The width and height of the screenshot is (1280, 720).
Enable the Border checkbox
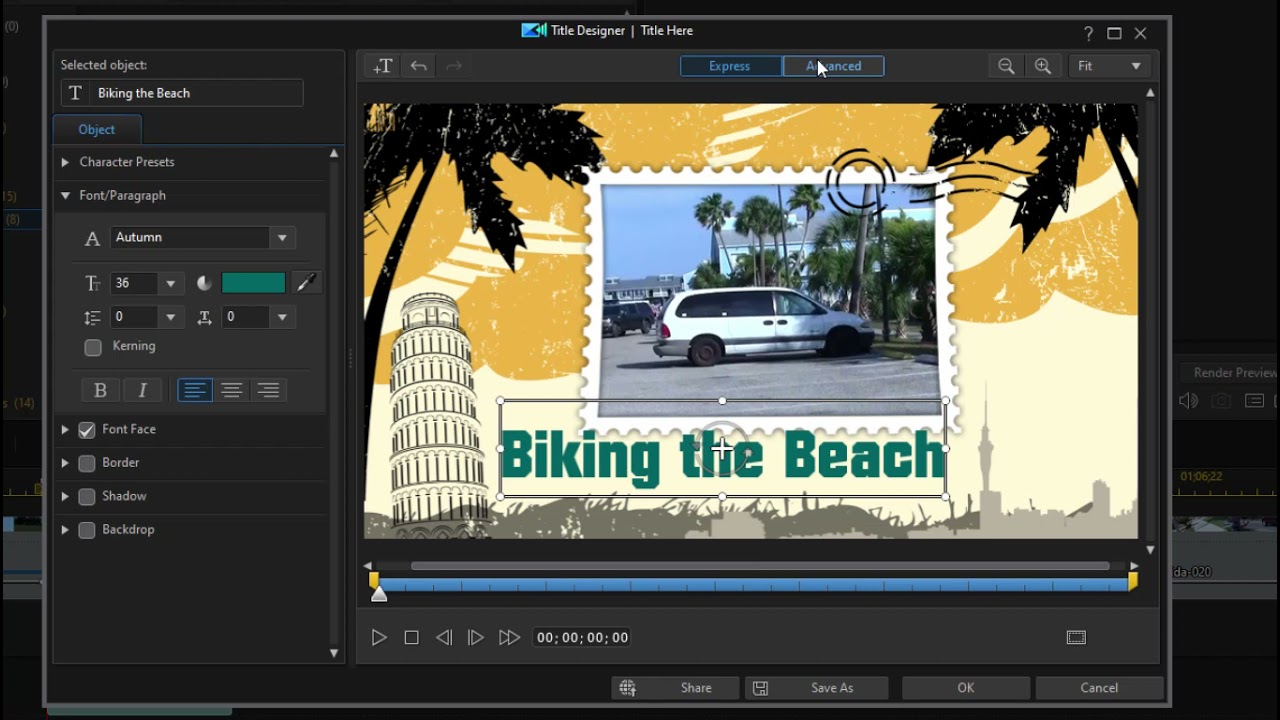(87, 463)
